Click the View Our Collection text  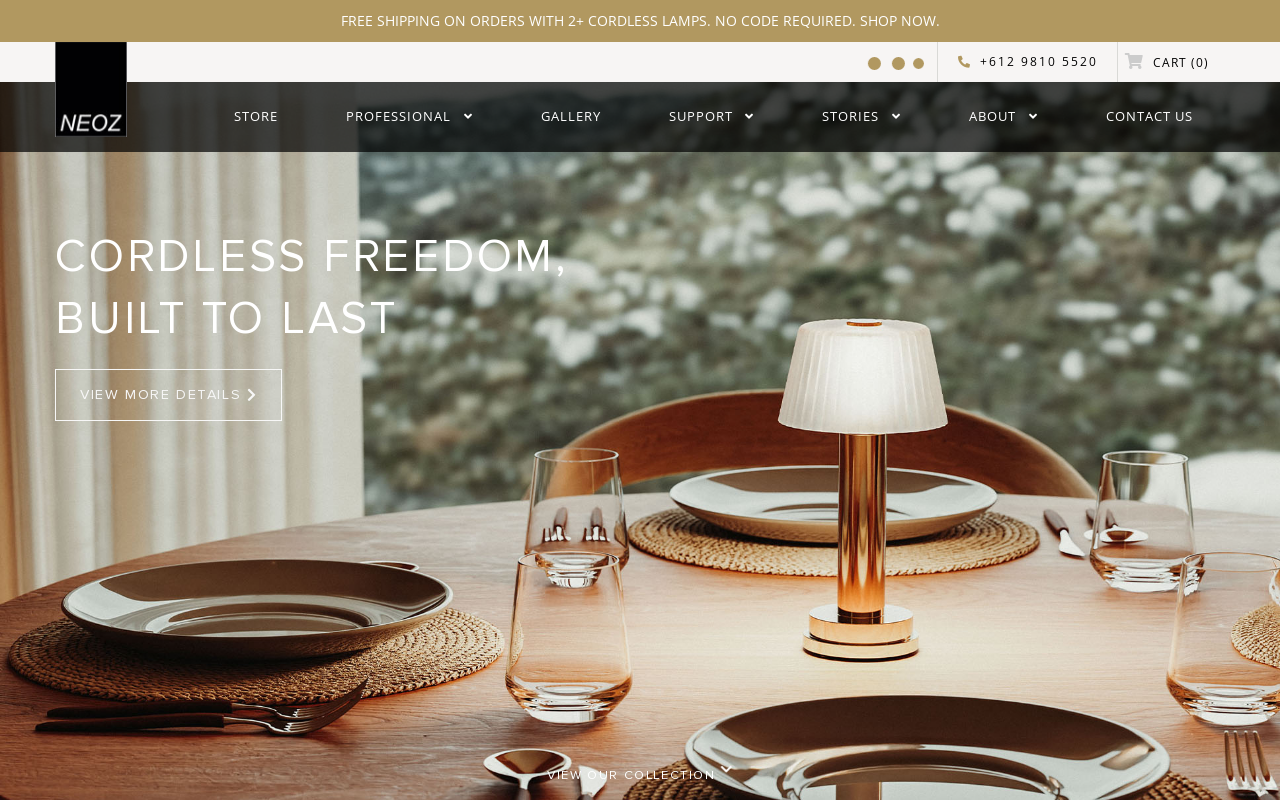click(631, 775)
